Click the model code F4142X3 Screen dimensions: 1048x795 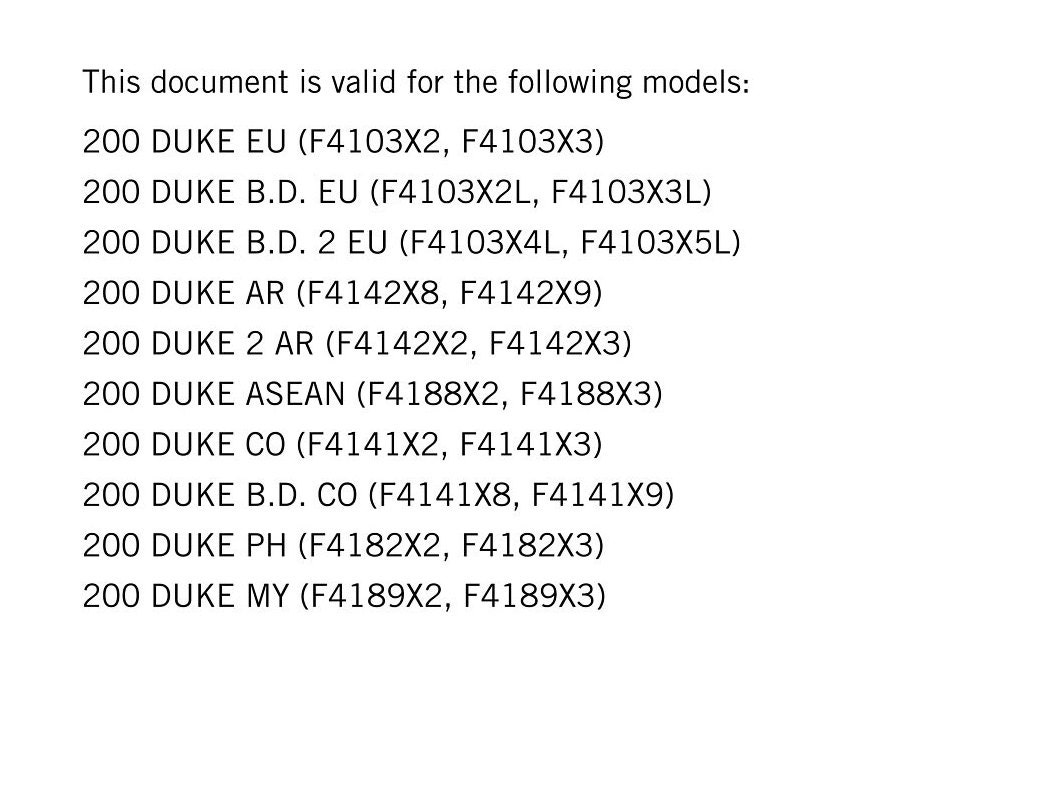point(555,344)
